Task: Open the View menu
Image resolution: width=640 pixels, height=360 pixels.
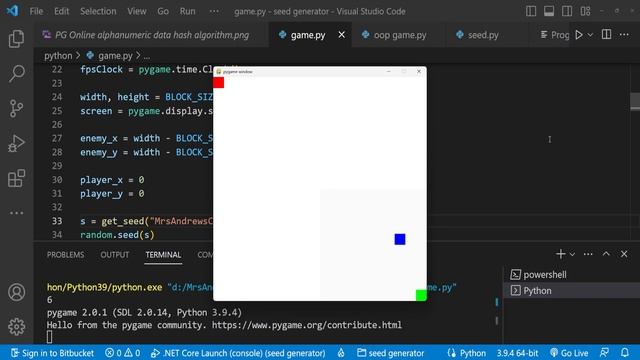Action: [x=137, y=11]
